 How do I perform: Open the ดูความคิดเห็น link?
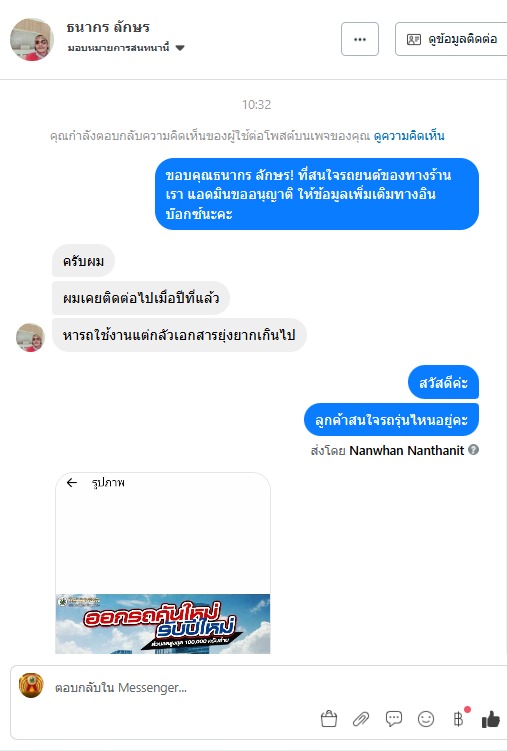[x=409, y=136]
